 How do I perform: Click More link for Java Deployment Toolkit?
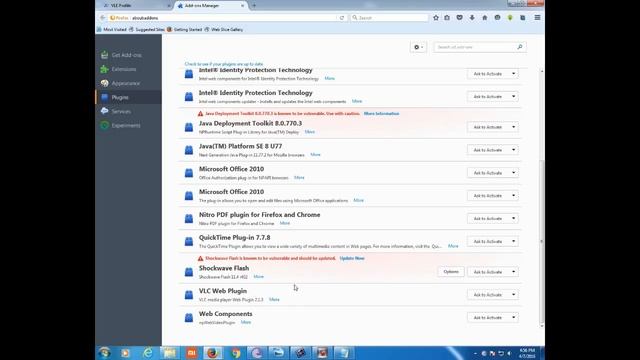310,132
